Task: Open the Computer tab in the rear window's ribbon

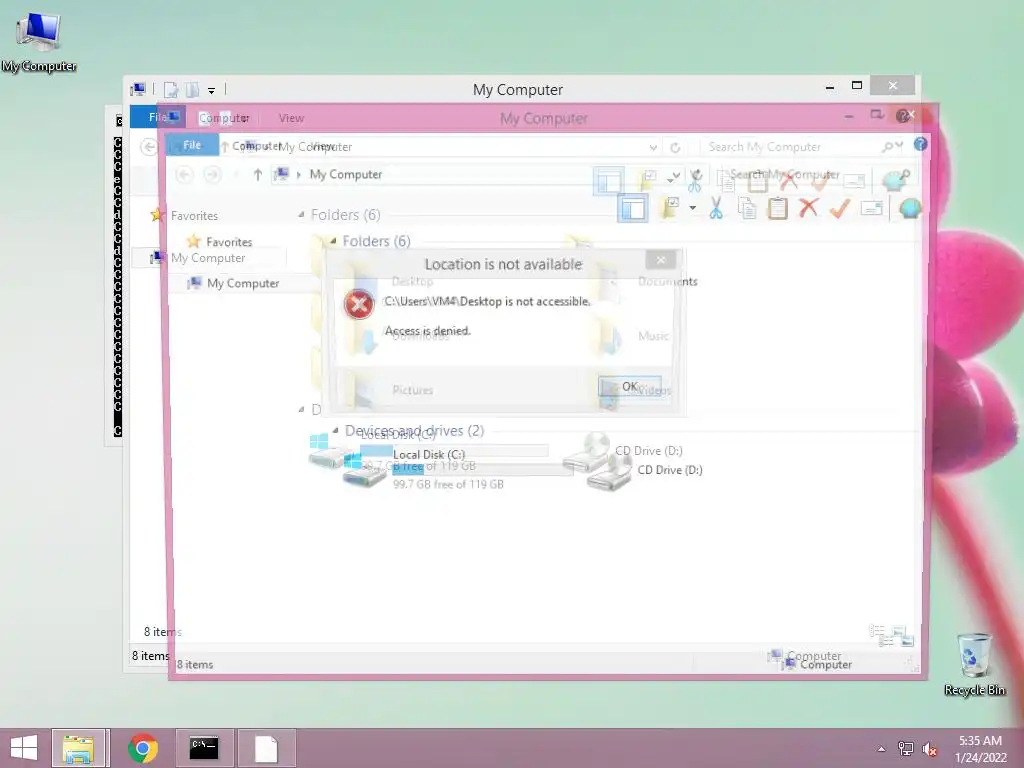Action: click(x=224, y=118)
